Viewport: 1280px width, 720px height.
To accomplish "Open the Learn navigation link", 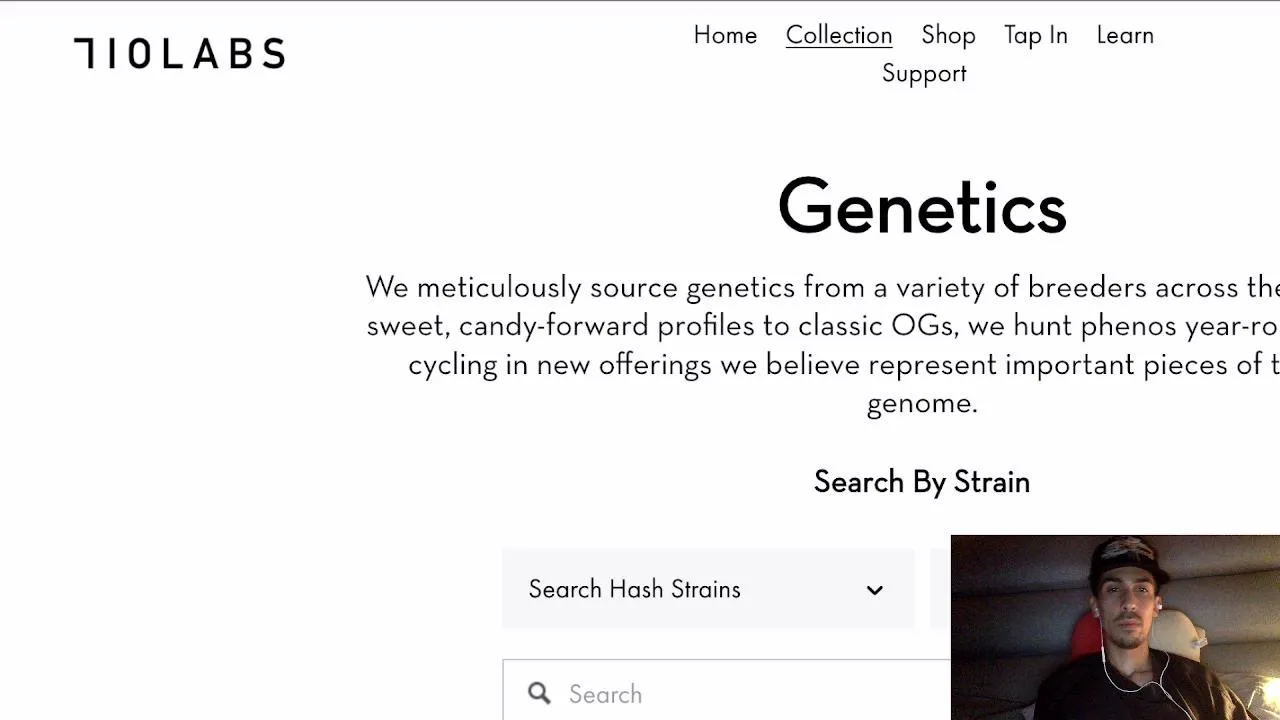I will (1124, 35).
